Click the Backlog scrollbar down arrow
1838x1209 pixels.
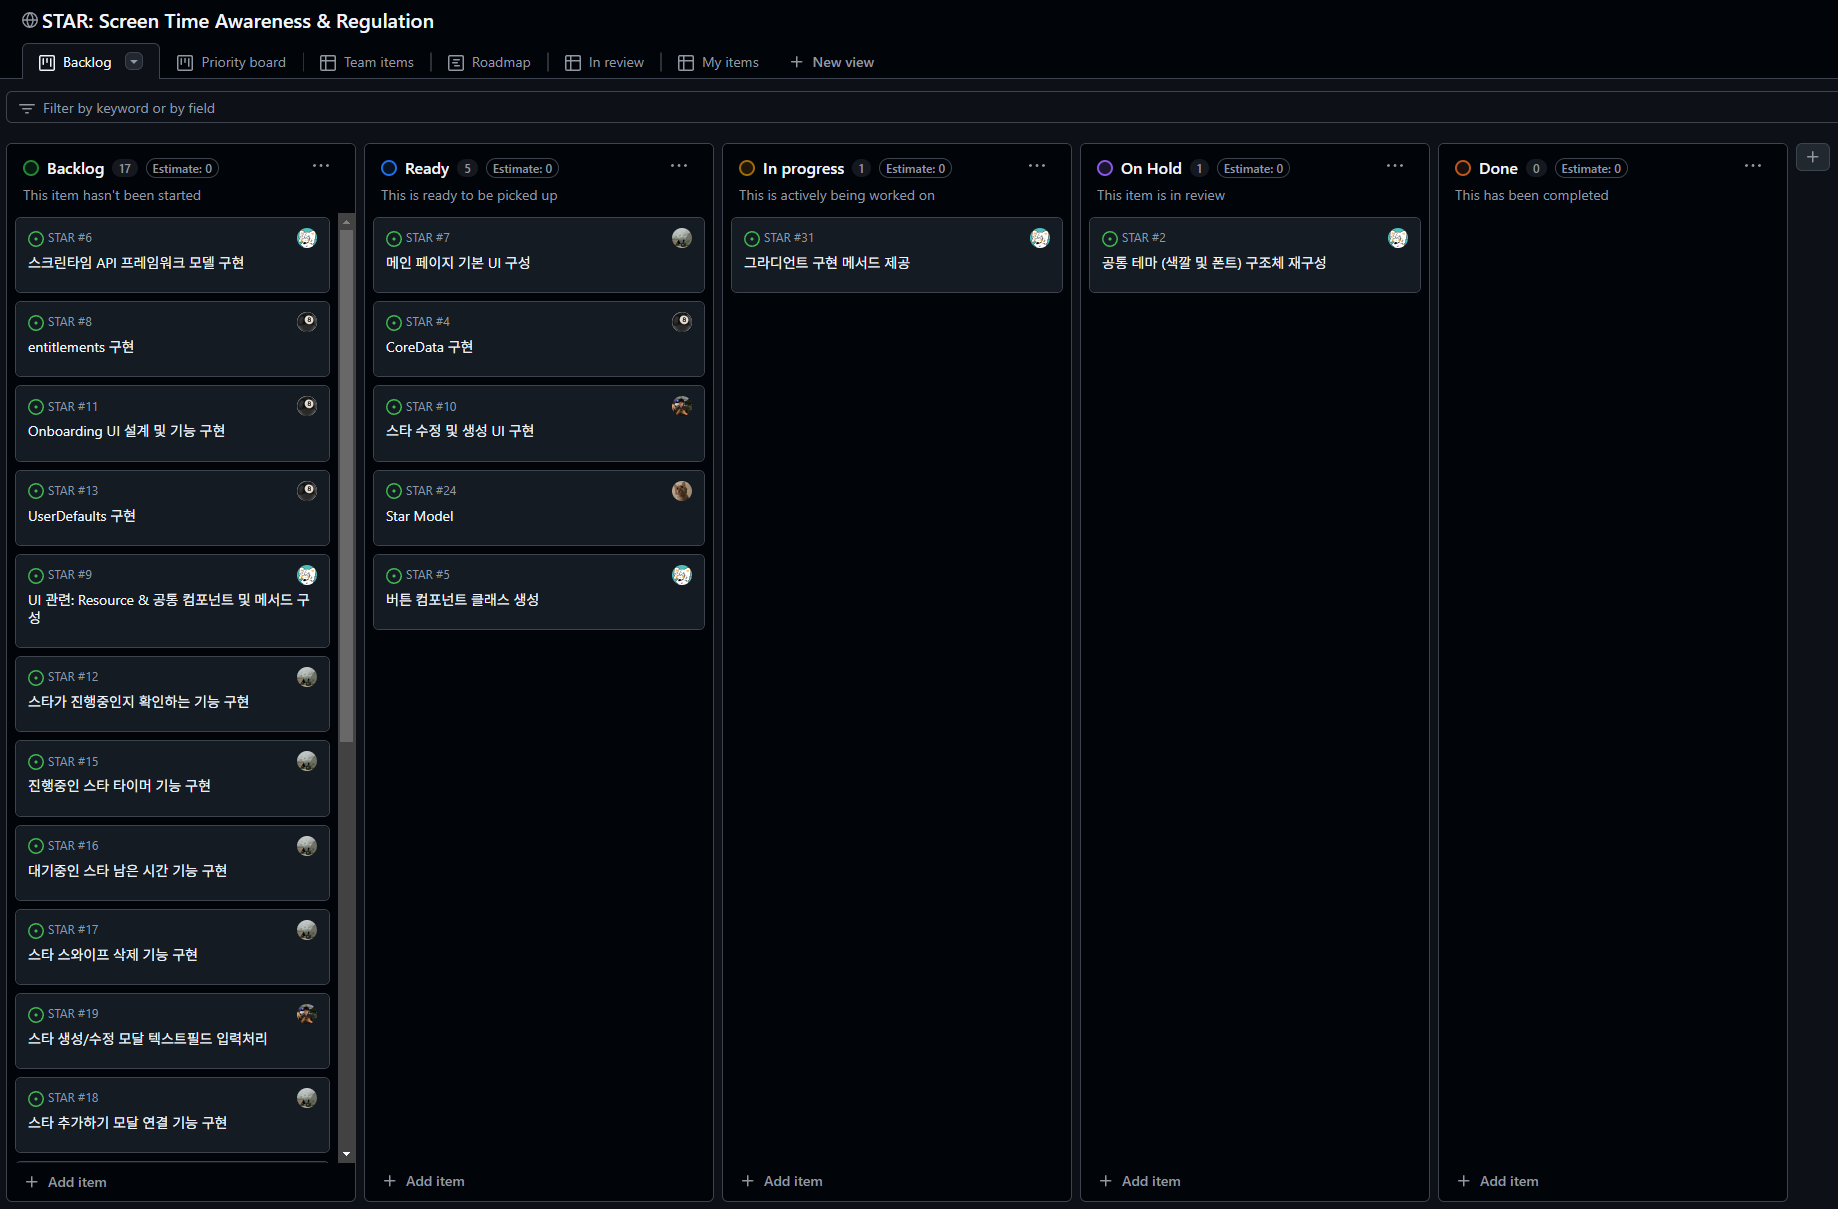(x=347, y=1154)
